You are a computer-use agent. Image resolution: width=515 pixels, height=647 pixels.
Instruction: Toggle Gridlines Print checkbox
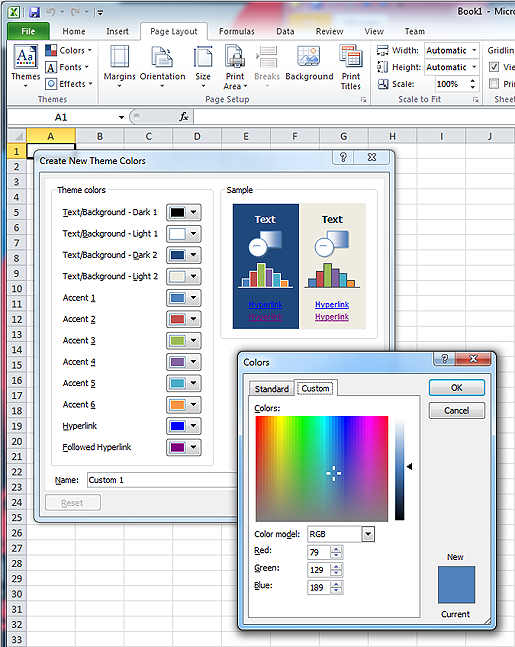pos(494,84)
